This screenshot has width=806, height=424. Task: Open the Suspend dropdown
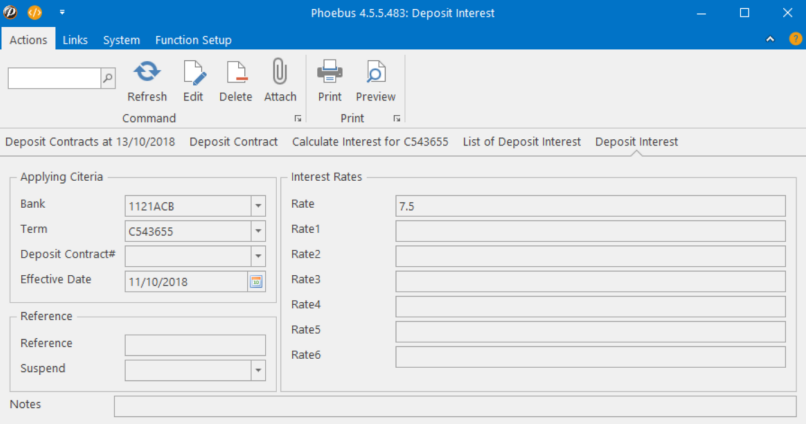[257, 370]
